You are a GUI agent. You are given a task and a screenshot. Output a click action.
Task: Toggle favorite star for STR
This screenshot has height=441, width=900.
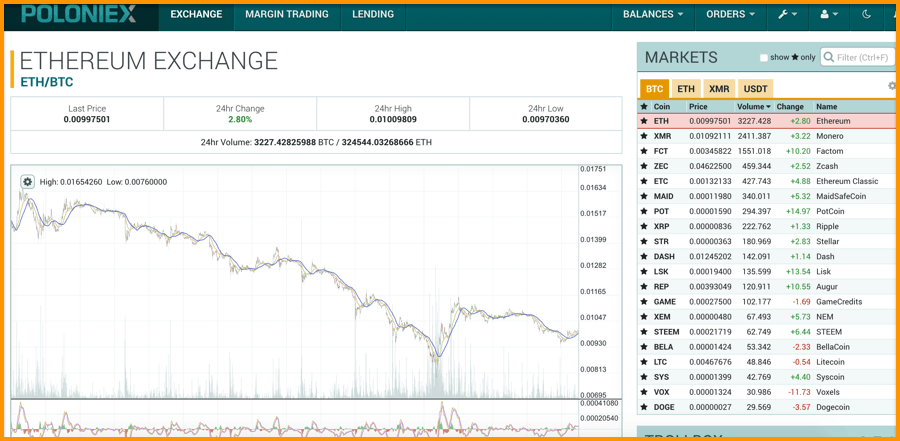point(644,241)
